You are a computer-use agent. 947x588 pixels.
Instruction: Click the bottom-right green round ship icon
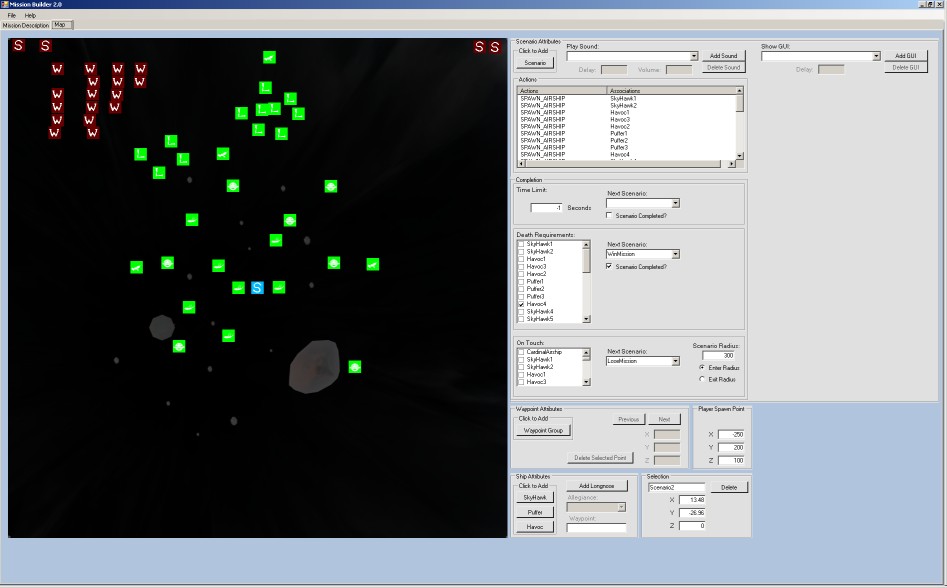[355, 367]
